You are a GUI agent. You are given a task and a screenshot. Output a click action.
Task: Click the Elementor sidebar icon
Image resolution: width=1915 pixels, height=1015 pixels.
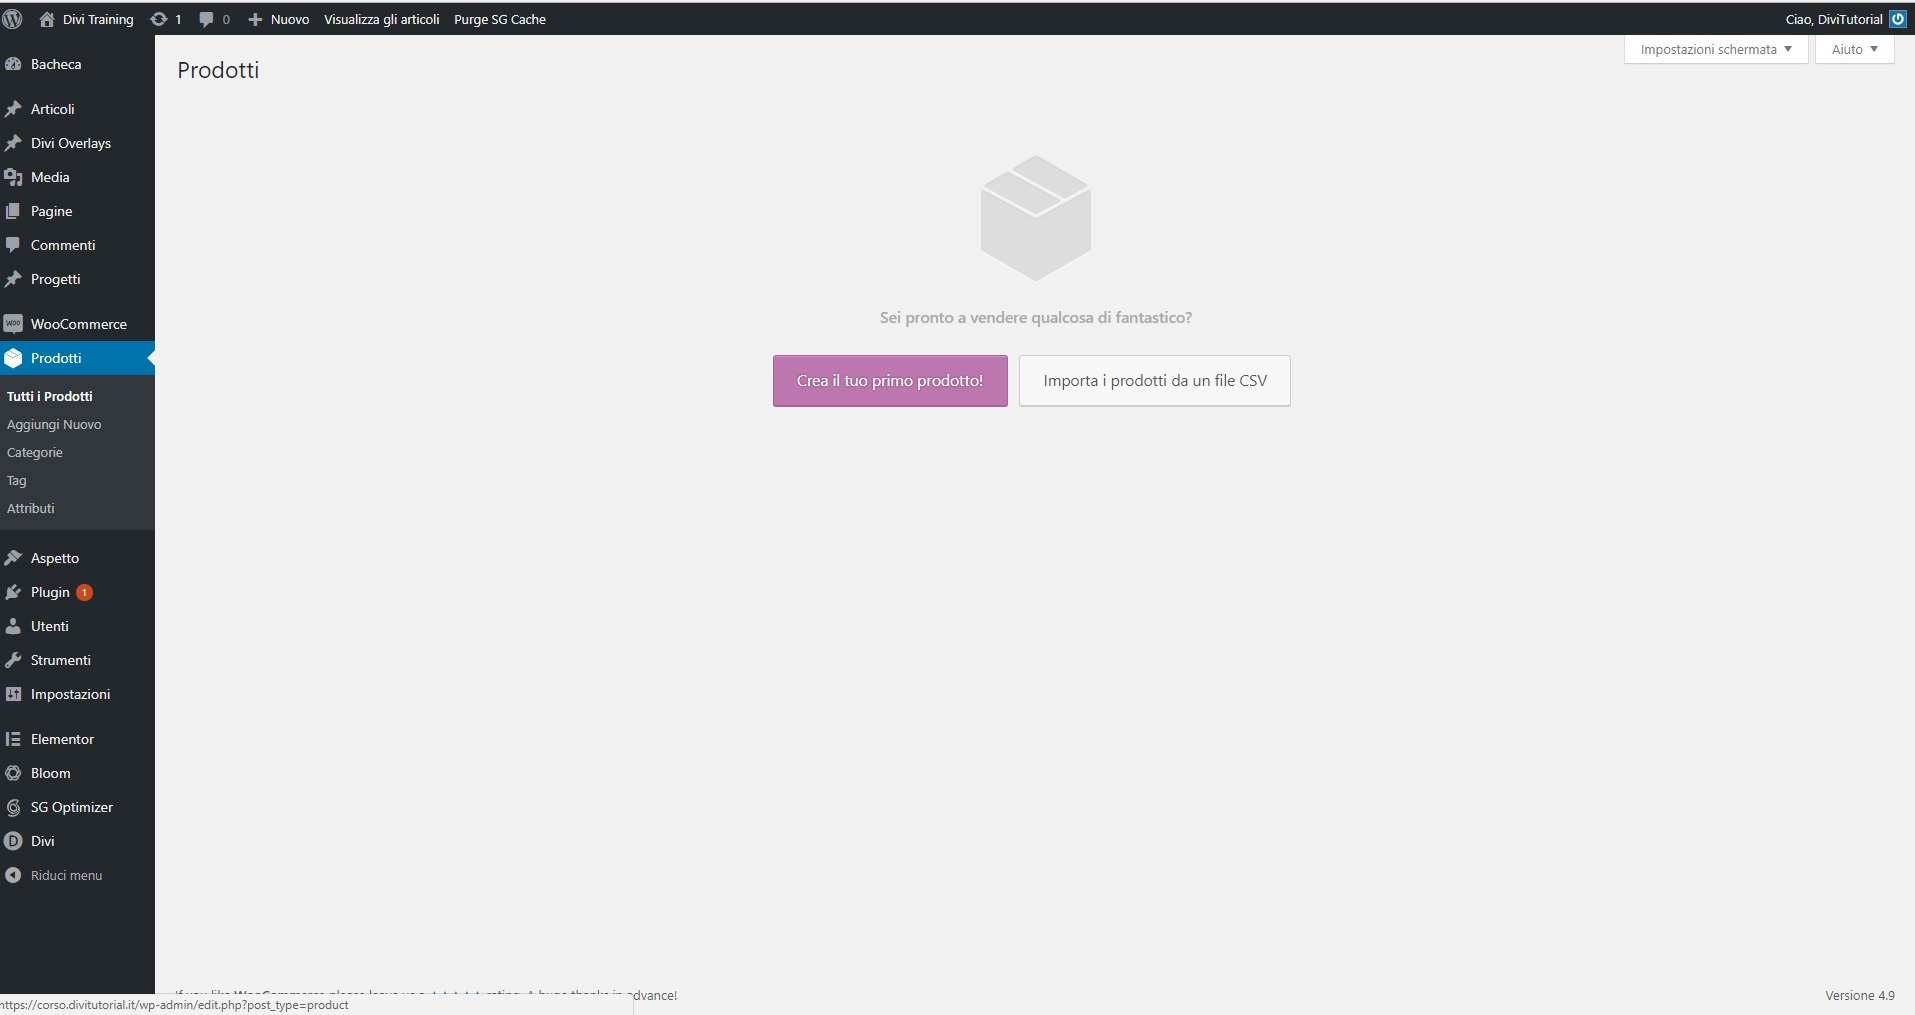(13, 739)
